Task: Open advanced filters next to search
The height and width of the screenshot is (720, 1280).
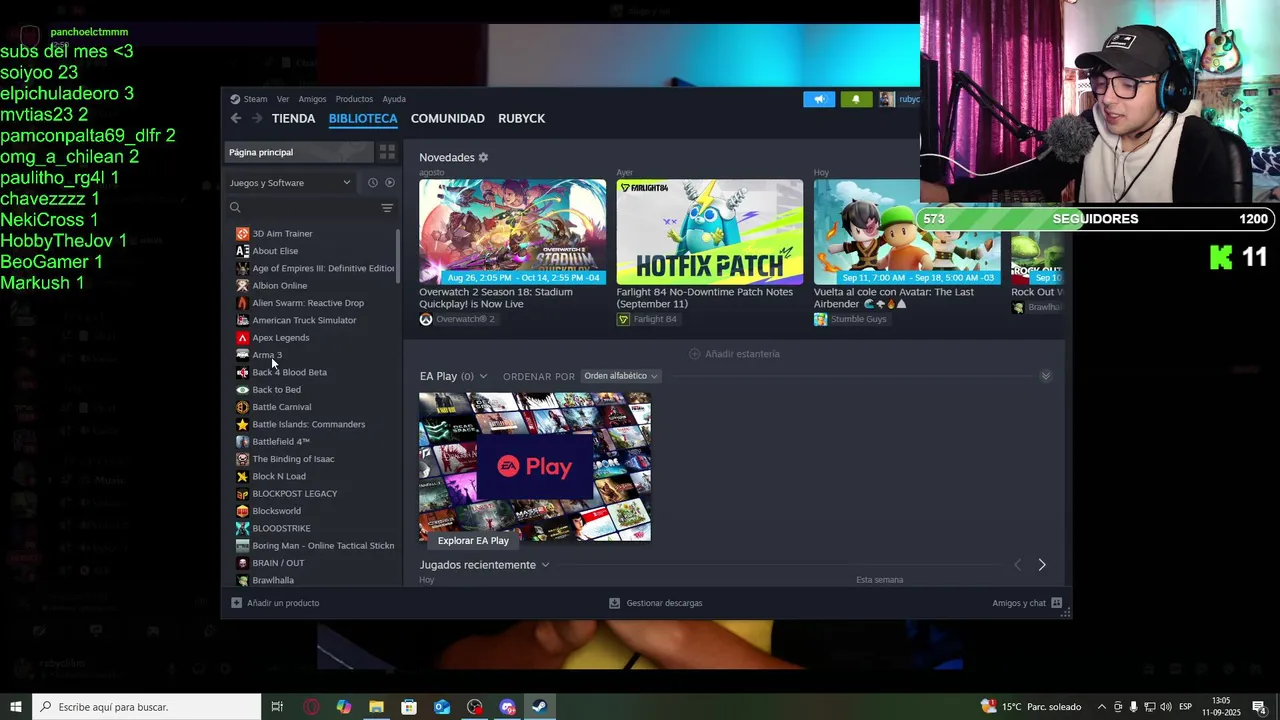Action: click(x=387, y=208)
